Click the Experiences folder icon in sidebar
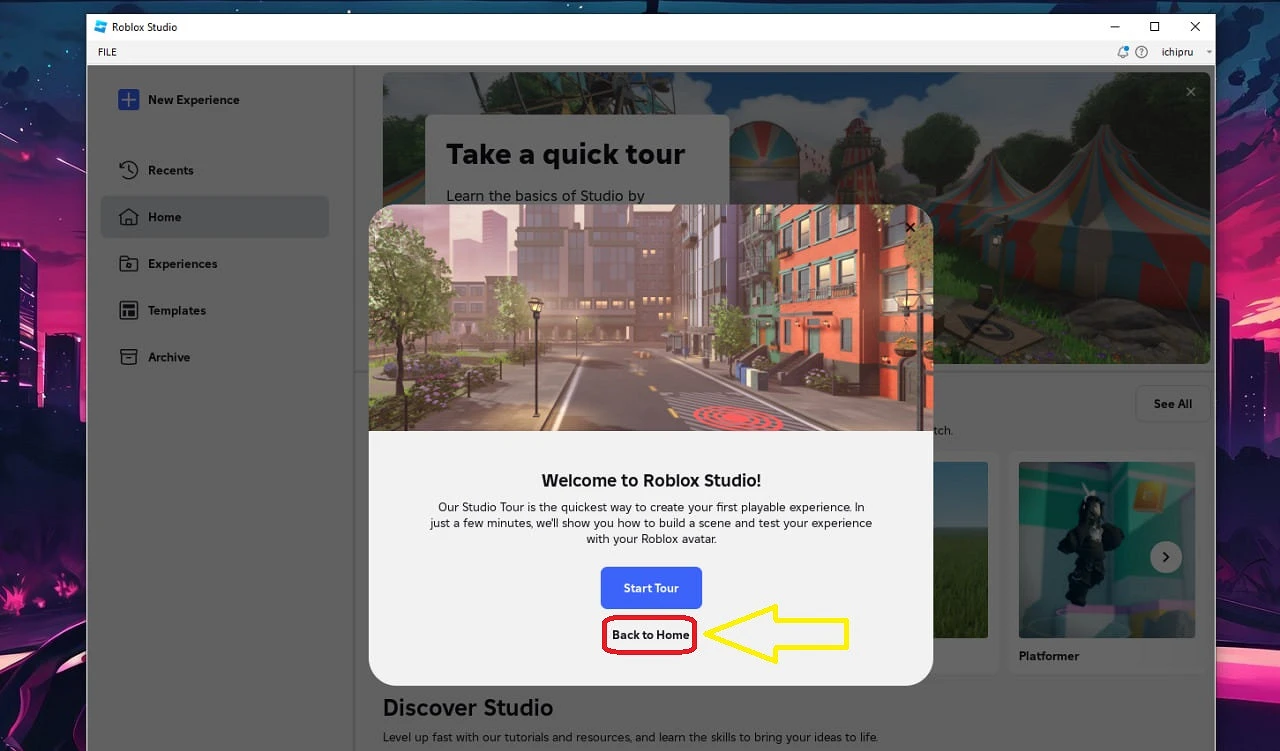 tap(128, 264)
